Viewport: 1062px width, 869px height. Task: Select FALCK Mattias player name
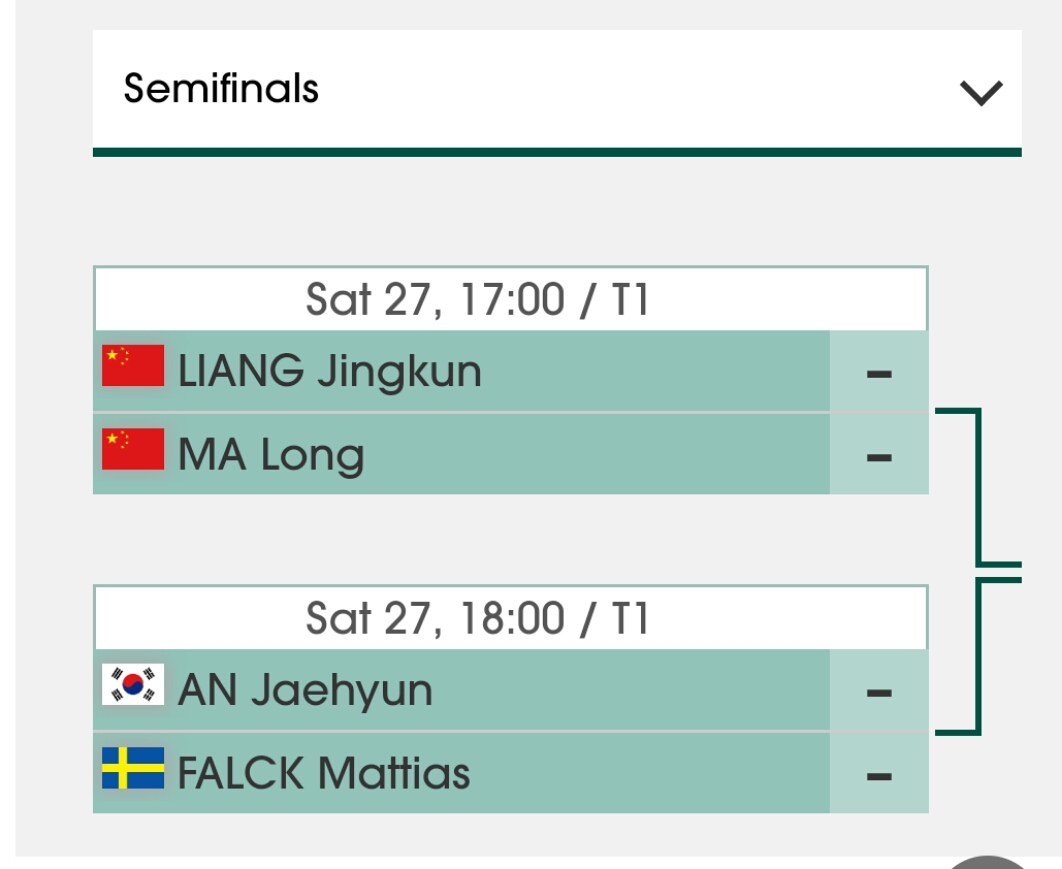pos(324,773)
